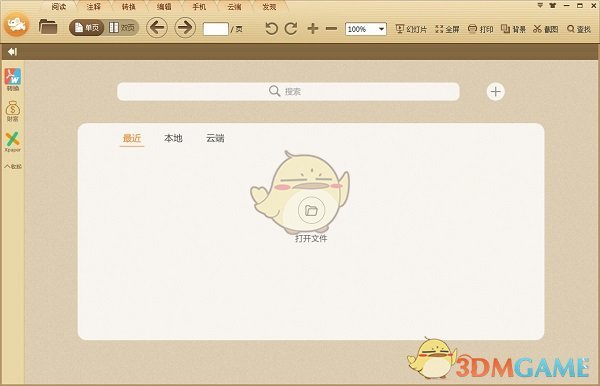This screenshot has height=386, width=600.
Task: Click the magnifier icon in the search bar
Action: tap(274, 91)
